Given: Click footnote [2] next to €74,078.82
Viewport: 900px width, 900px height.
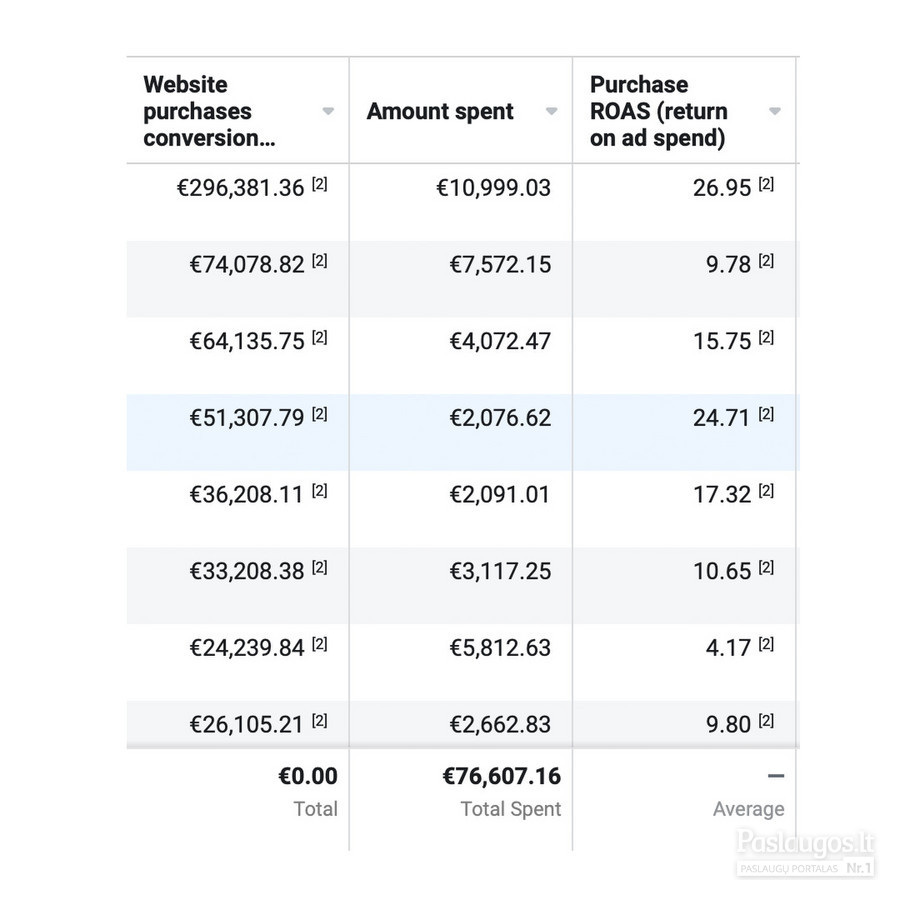Looking at the screenshot, I should (320, 261).
